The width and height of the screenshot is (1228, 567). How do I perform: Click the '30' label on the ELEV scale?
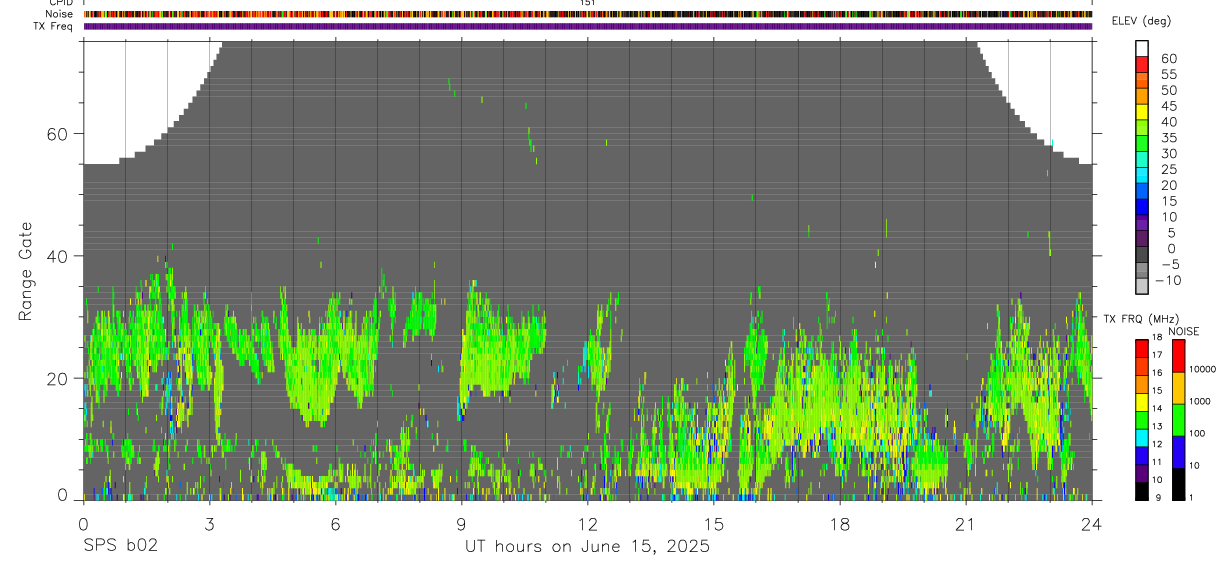tap(1168, 154)
